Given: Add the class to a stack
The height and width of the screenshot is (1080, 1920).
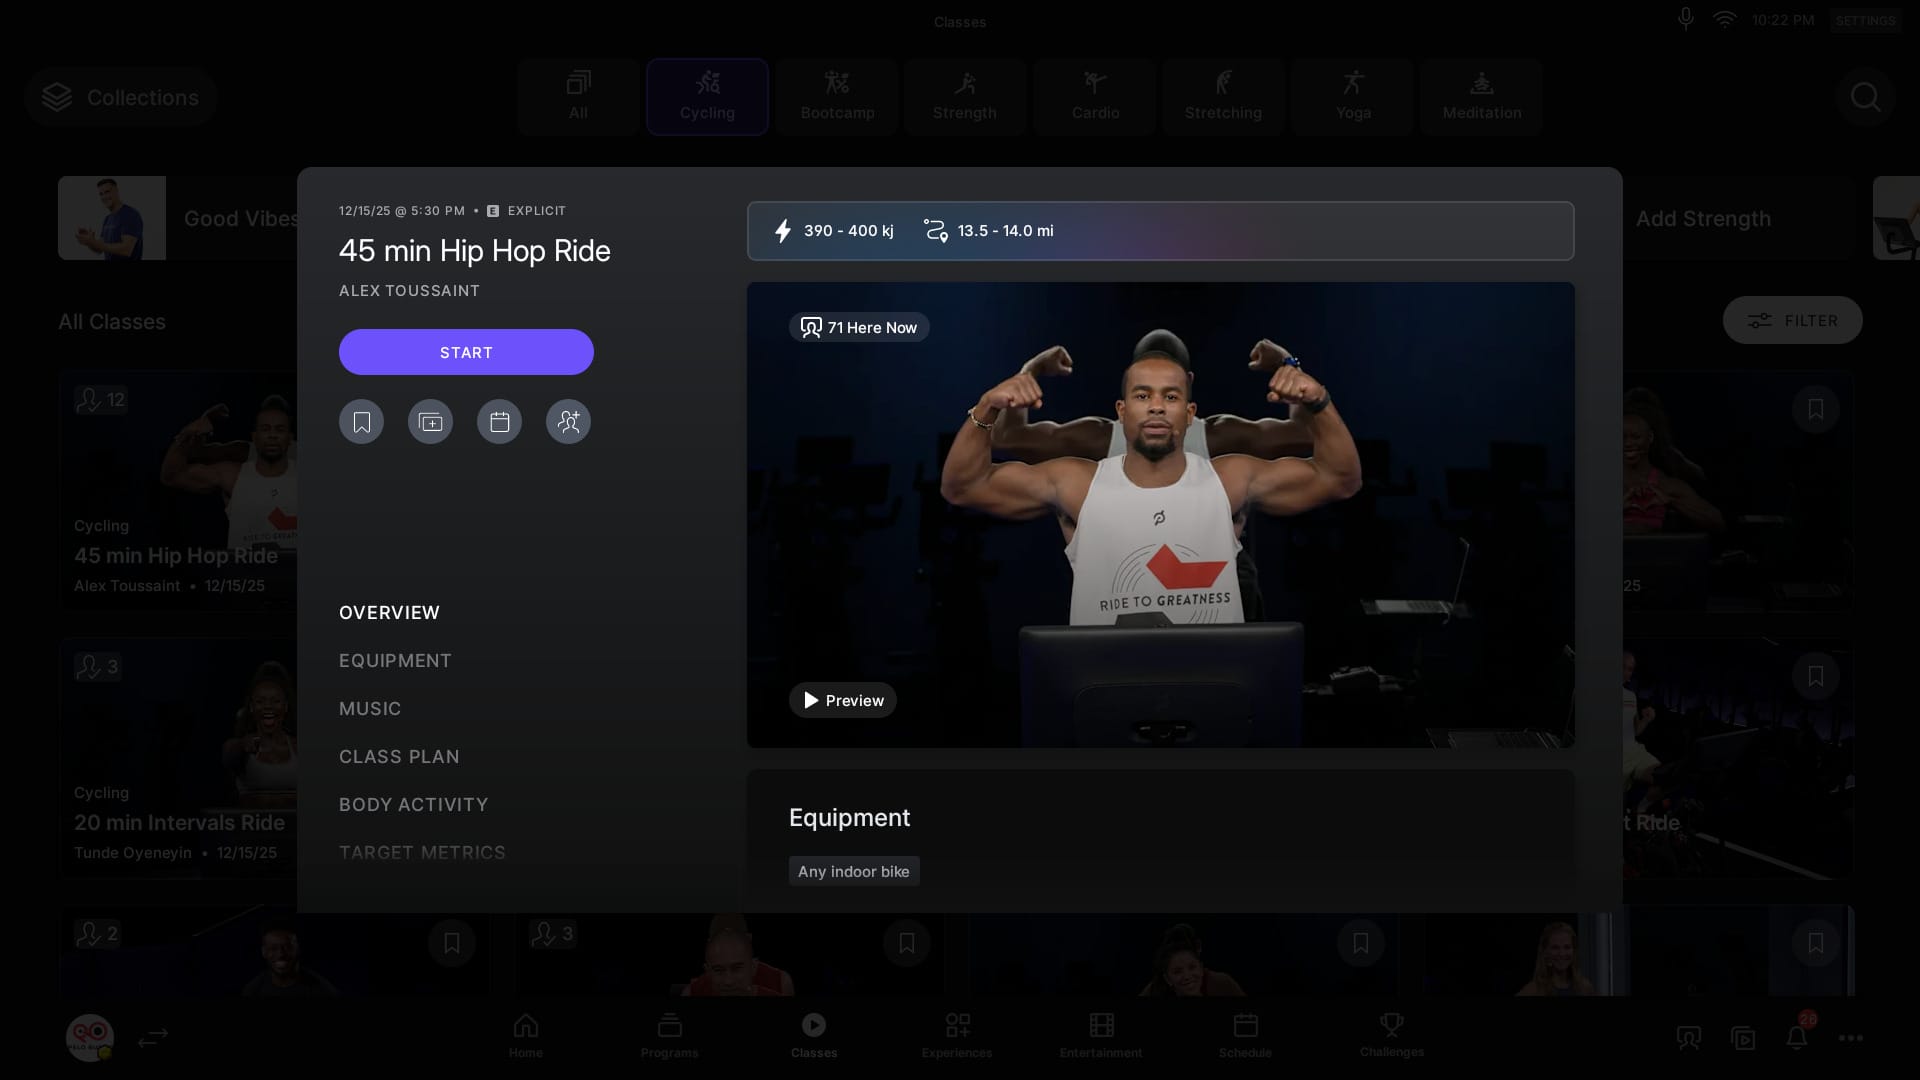Looking at the screenshot, I should coord(430,422).
